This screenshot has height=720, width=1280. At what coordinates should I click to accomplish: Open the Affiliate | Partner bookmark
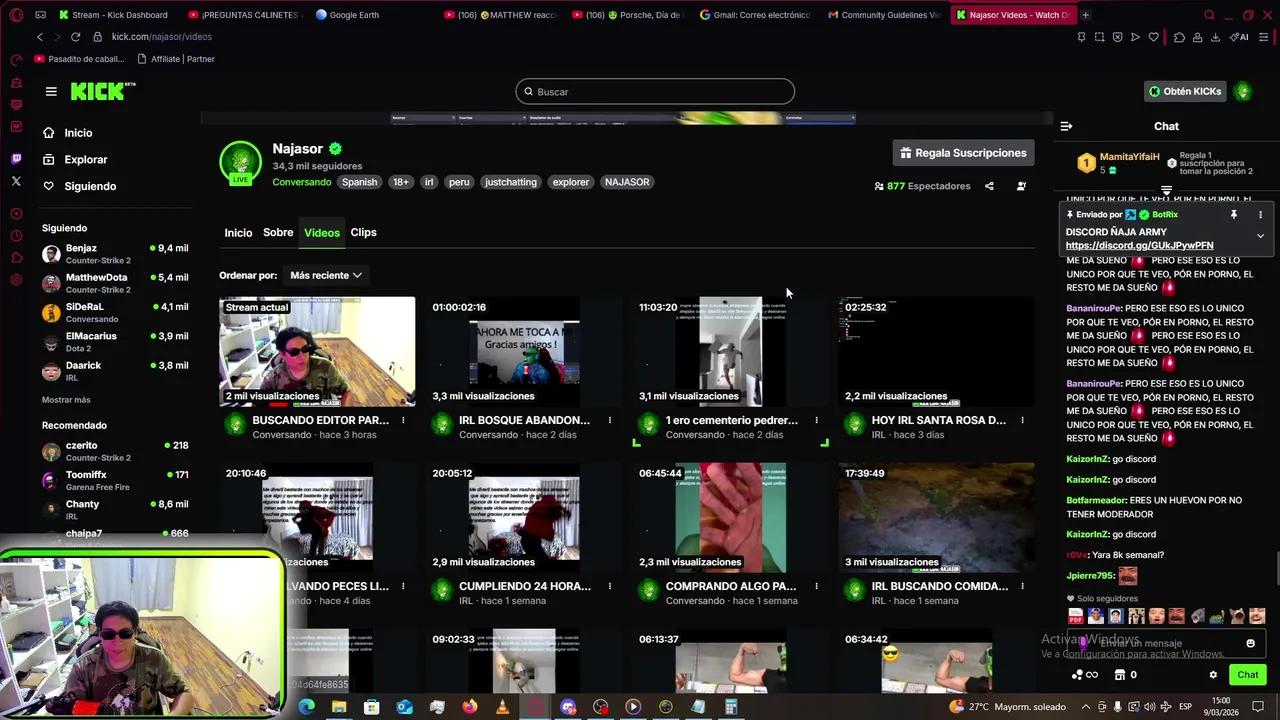tap(176, 59)
